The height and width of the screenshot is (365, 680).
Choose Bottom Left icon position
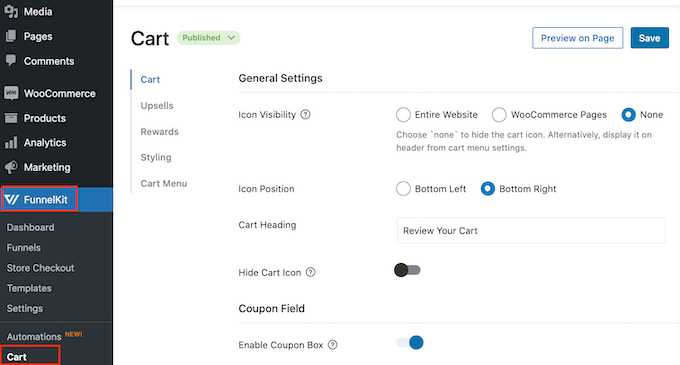pyautogui.click(x=403, y=189)
